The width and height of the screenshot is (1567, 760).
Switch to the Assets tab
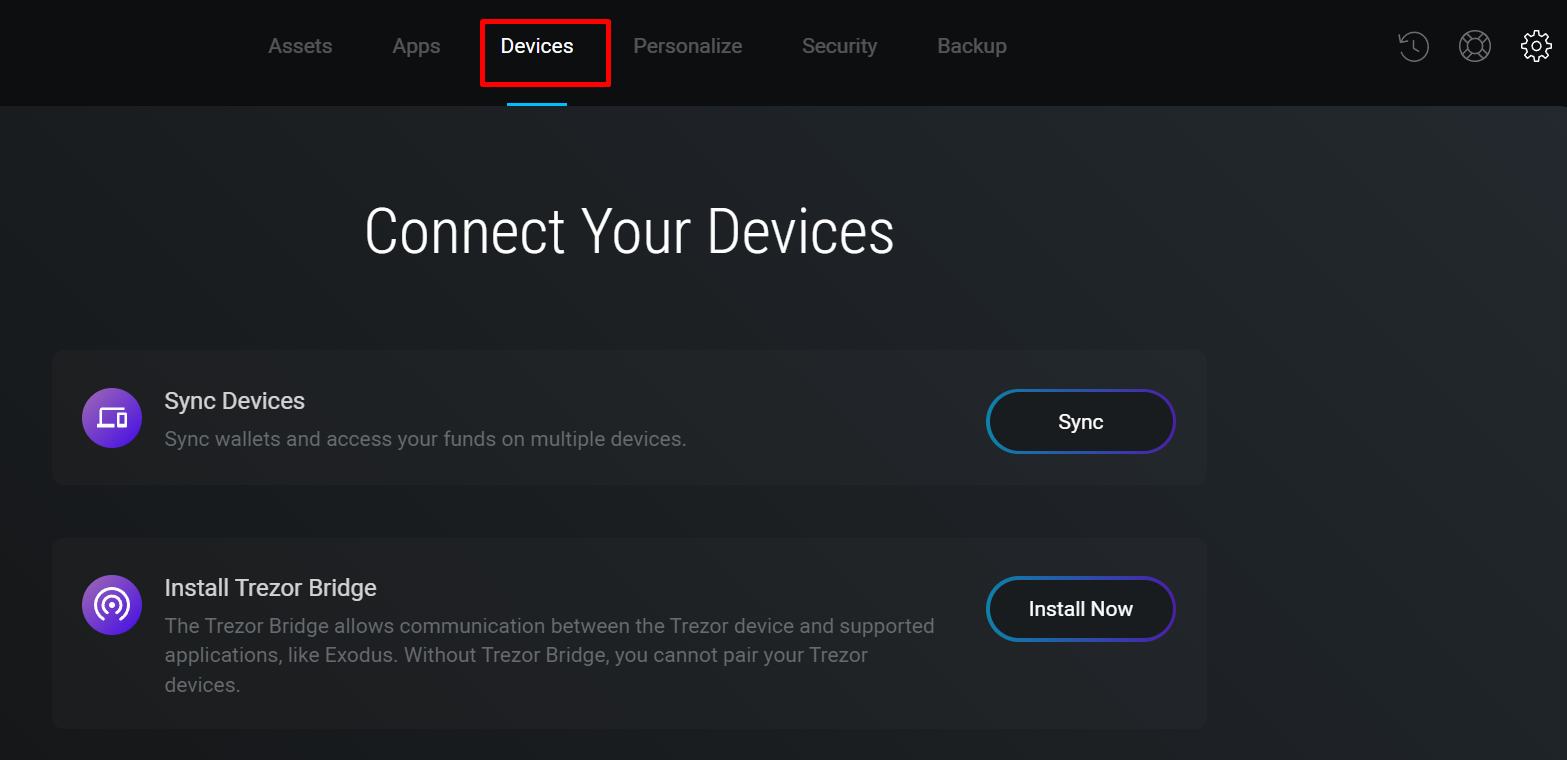tap(300, 46)
